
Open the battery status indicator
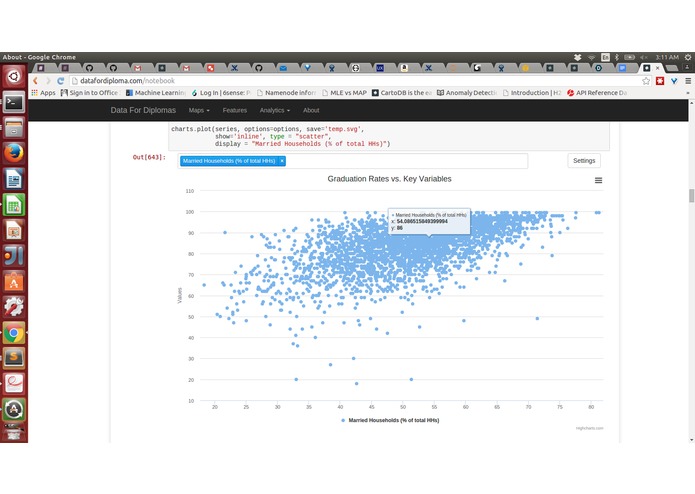tap(629, 57)
